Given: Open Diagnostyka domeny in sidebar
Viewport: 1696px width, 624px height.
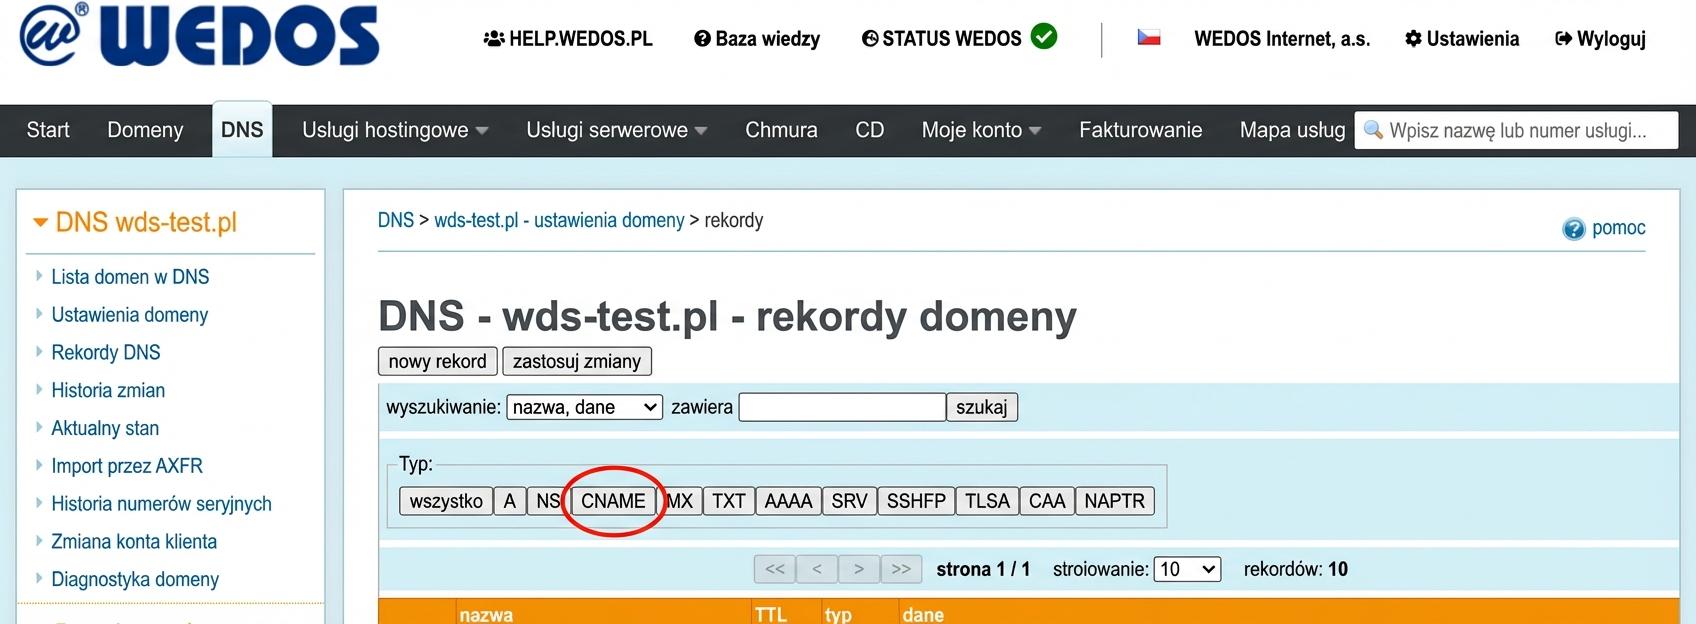Looking at the screenshot, I should point(135,580).
